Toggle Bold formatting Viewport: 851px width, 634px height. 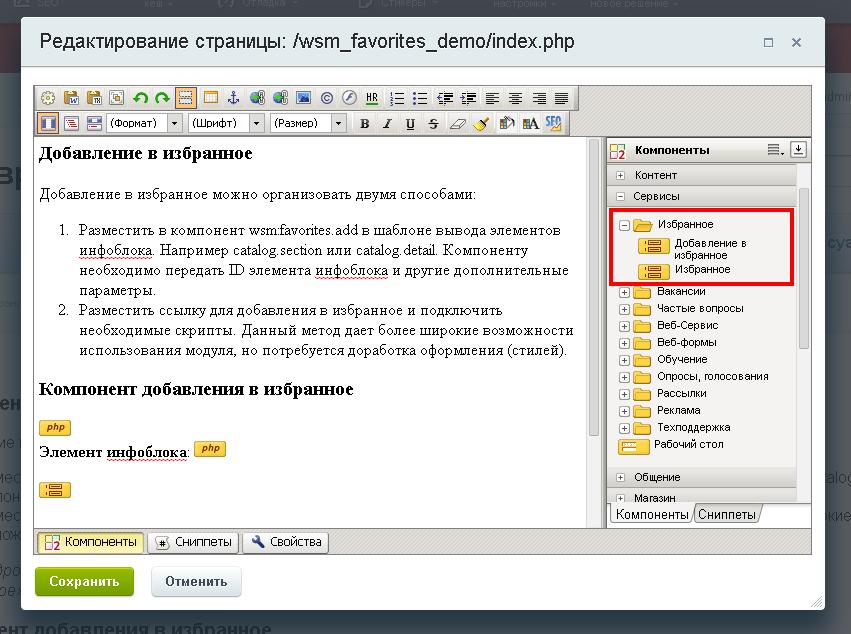pos(364,124)
